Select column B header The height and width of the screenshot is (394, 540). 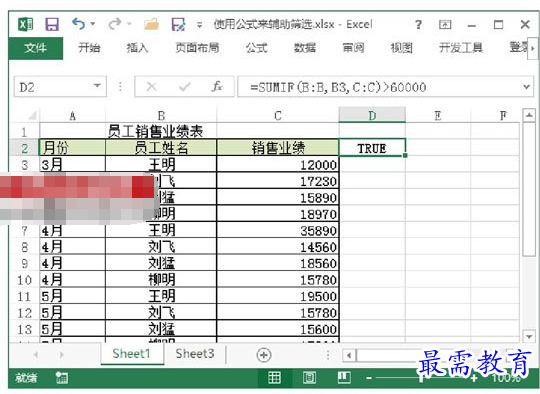point(161,116)
